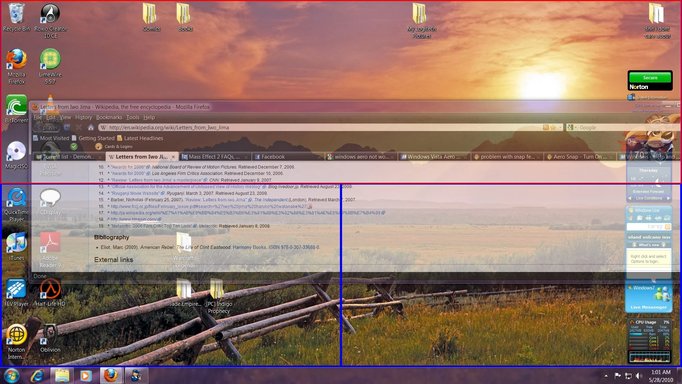The height and width of the screenshot is (384, 682).
Task: Open the LimeWire desktop shortcut
Action: (50, 66)
